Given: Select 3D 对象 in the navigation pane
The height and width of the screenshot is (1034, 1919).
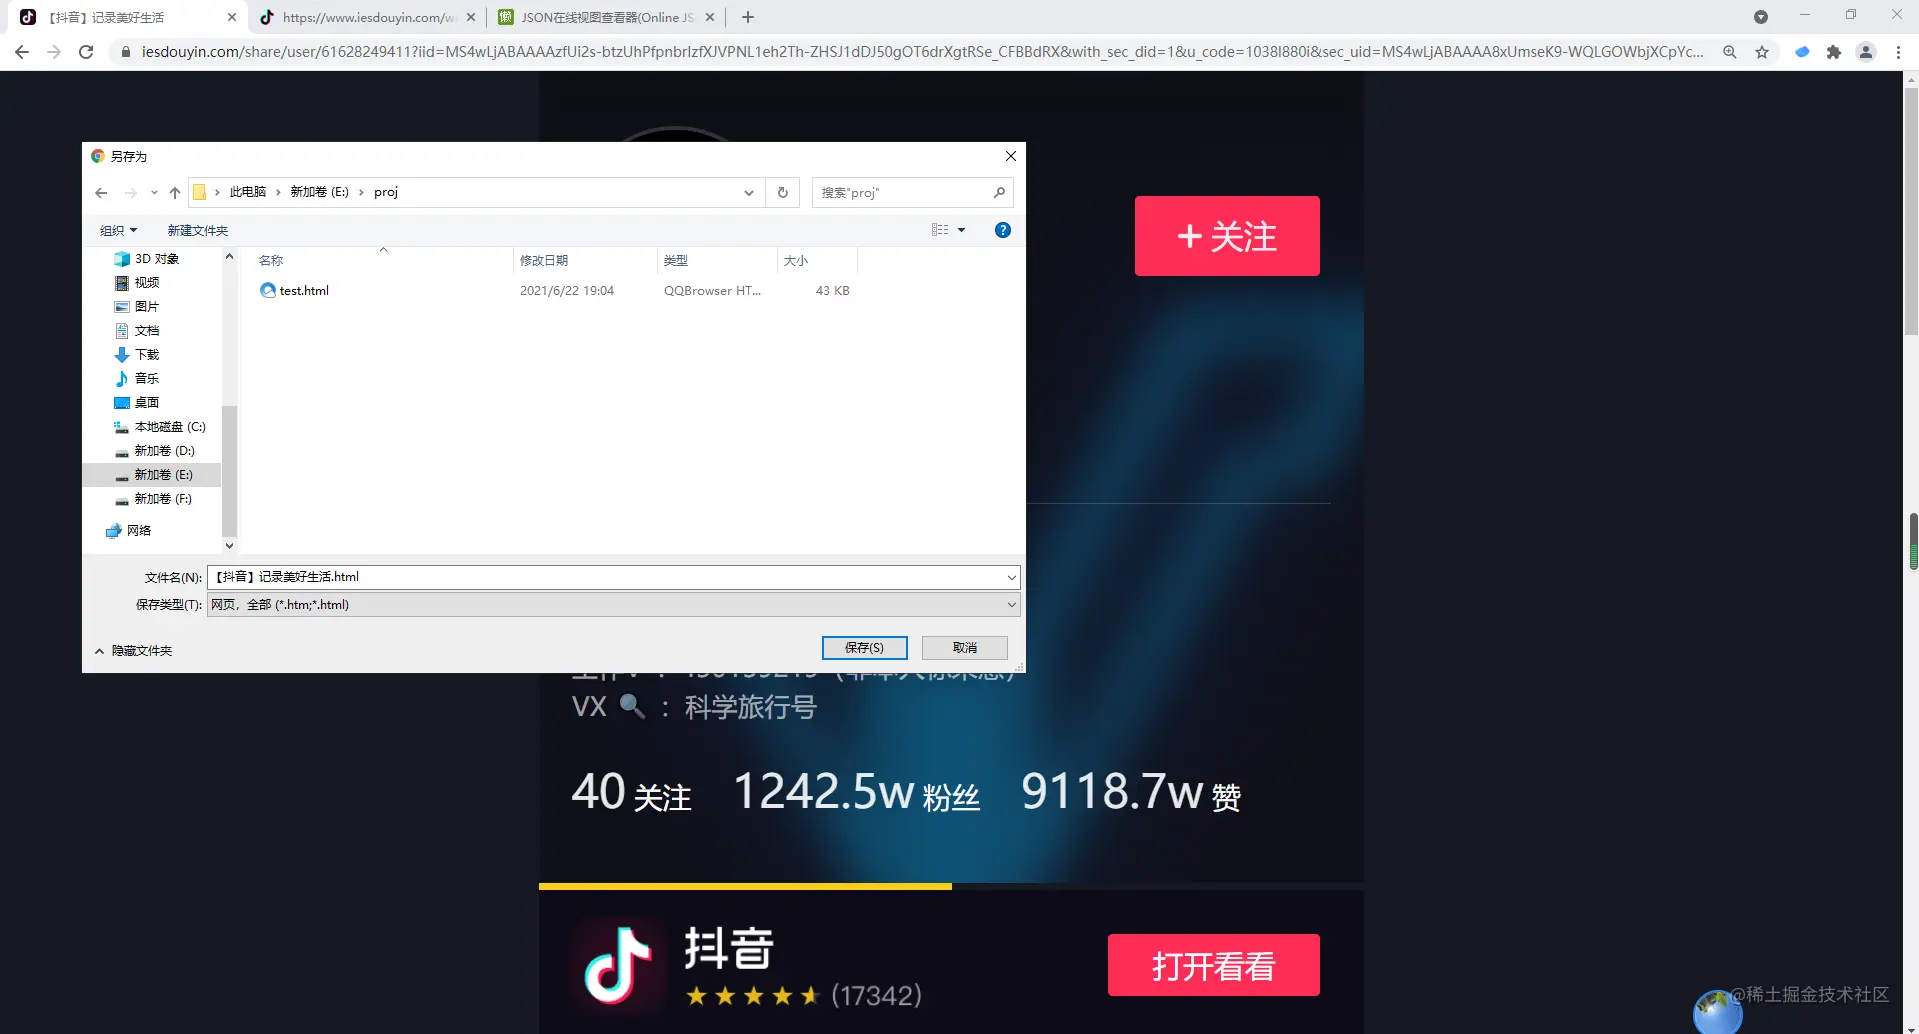Looking at the screenshot, I should [157, 259].
